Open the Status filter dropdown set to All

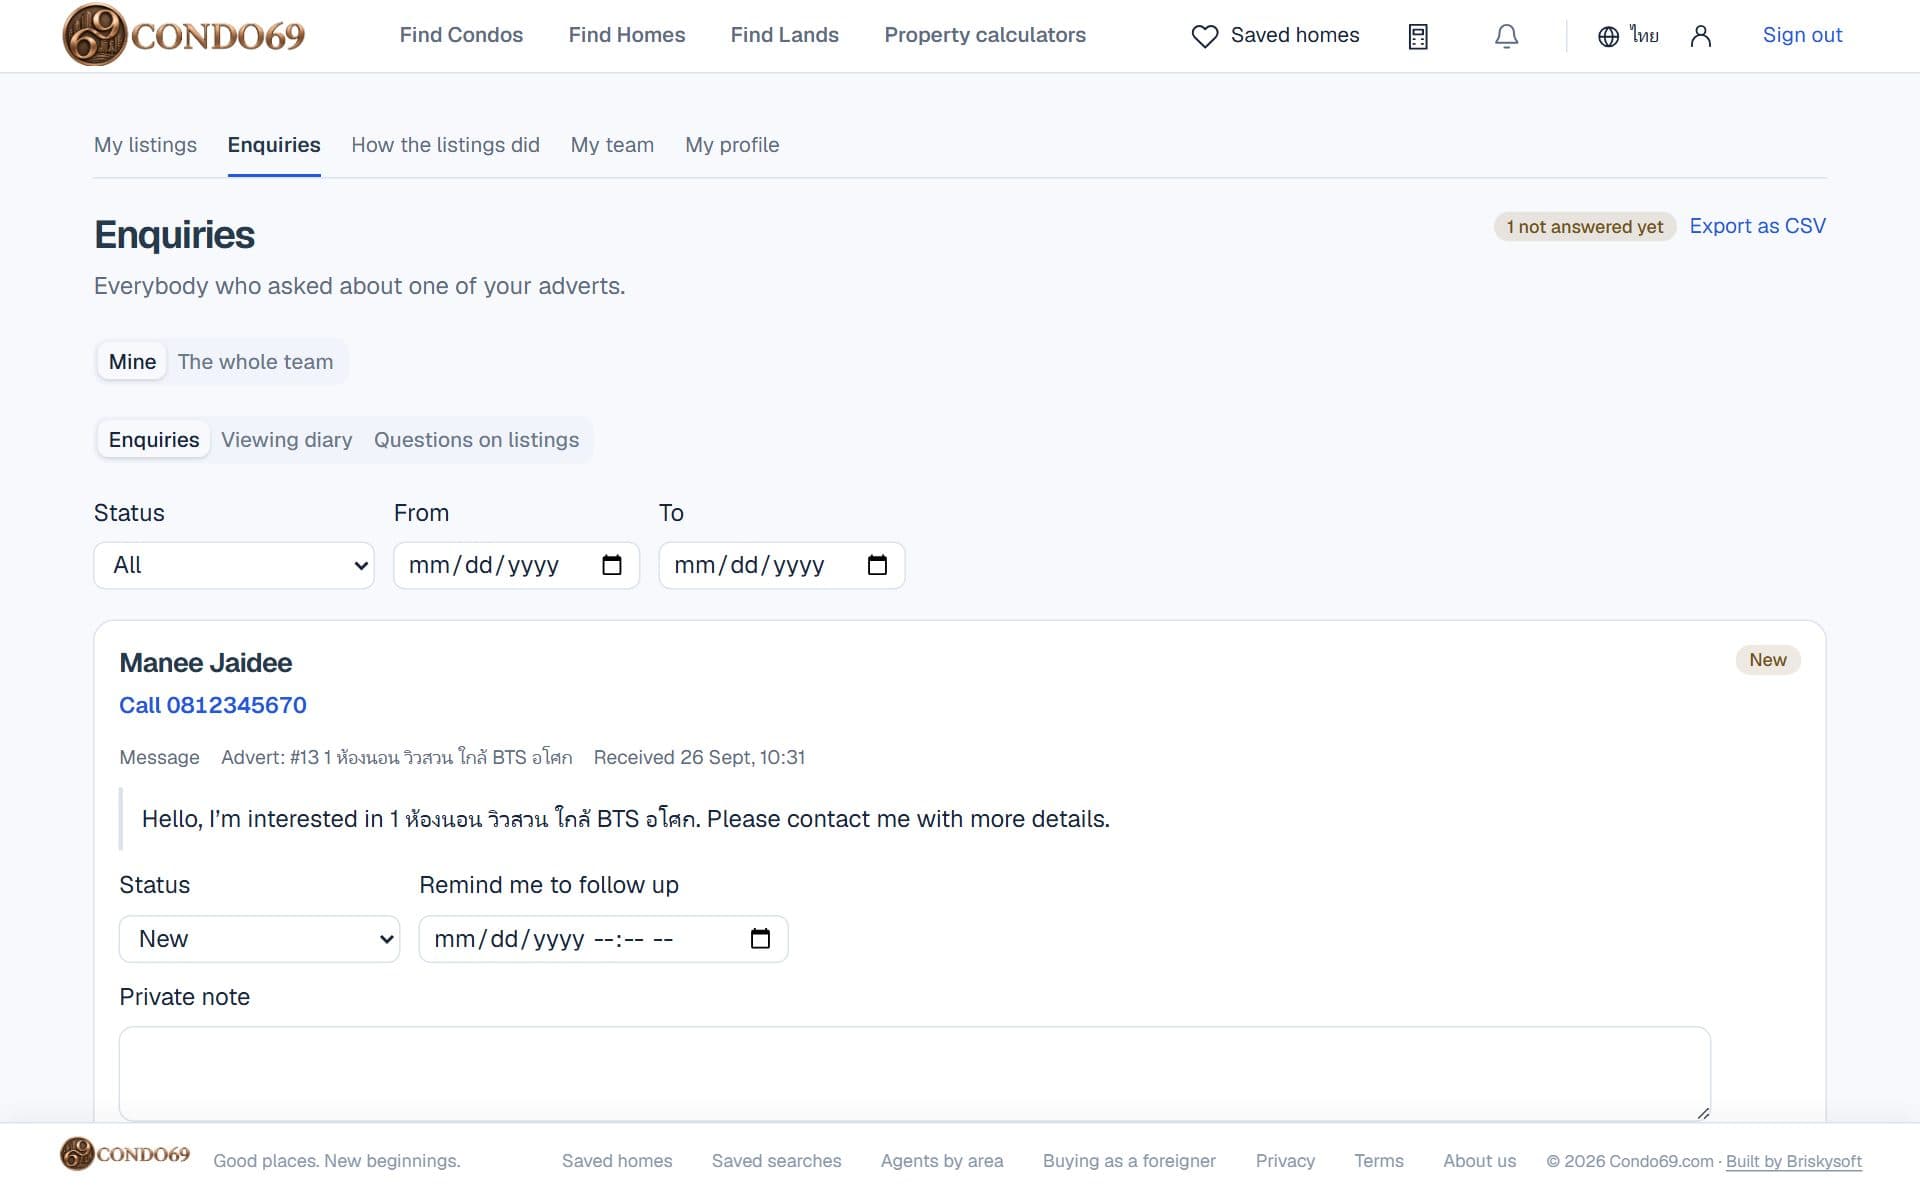234,565
